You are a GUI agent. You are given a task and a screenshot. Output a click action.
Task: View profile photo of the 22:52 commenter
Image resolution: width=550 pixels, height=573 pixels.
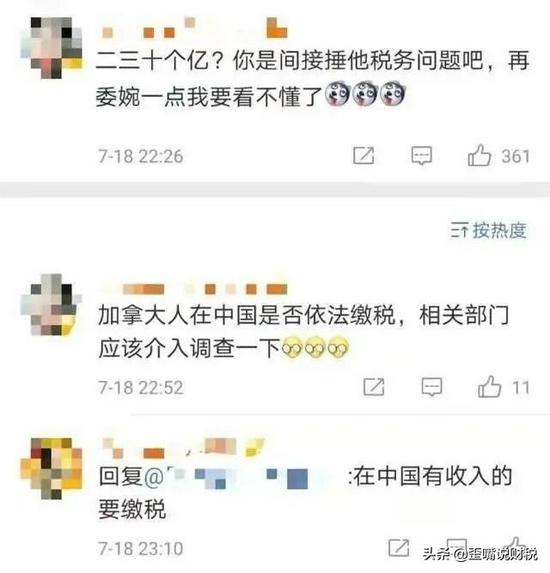click(x=51, y=304)
